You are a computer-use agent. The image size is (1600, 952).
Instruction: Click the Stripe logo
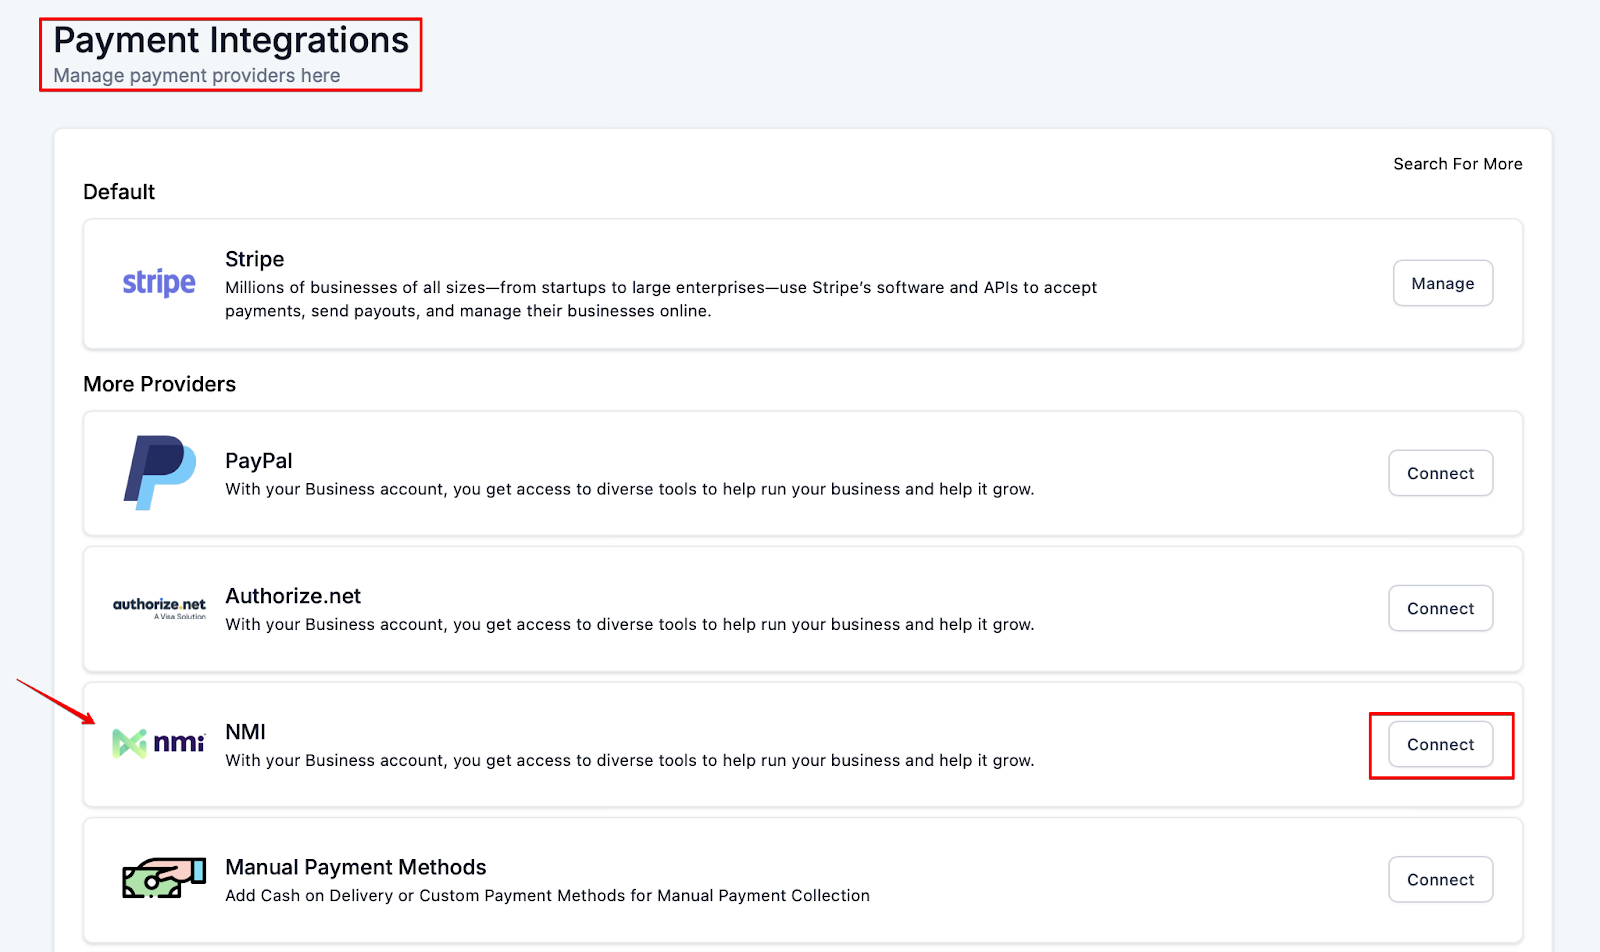point(159,283)
